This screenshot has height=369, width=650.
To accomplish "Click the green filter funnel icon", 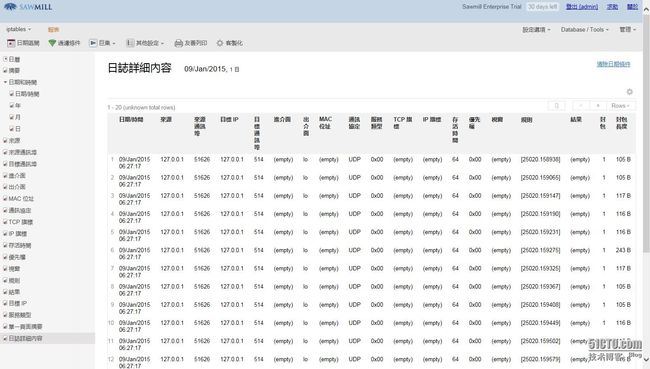I will 52,43.
